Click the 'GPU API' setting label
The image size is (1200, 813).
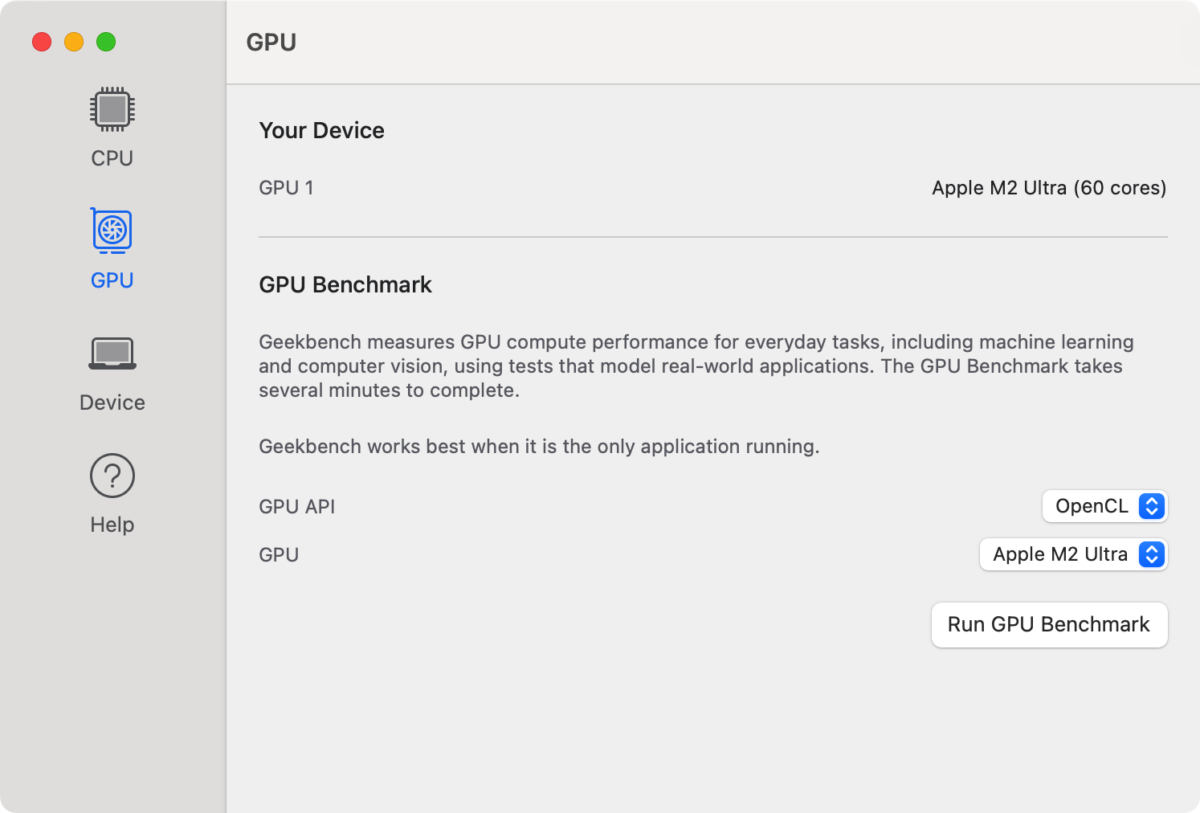297,507
